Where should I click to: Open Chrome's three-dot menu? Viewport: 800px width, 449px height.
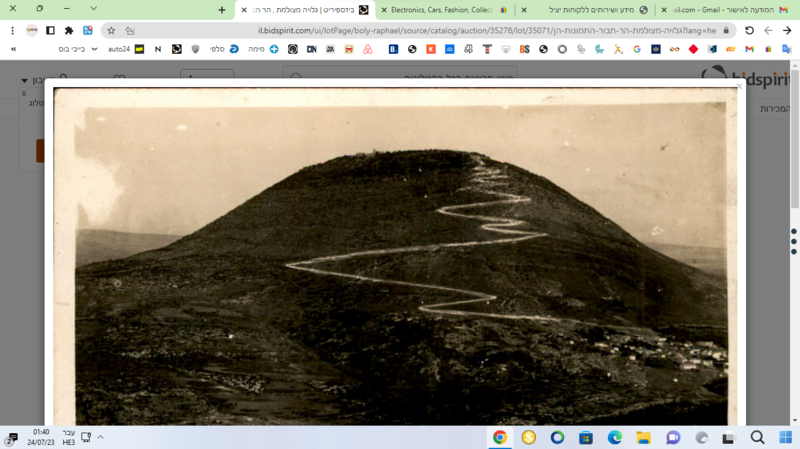(x=13, y=31)
